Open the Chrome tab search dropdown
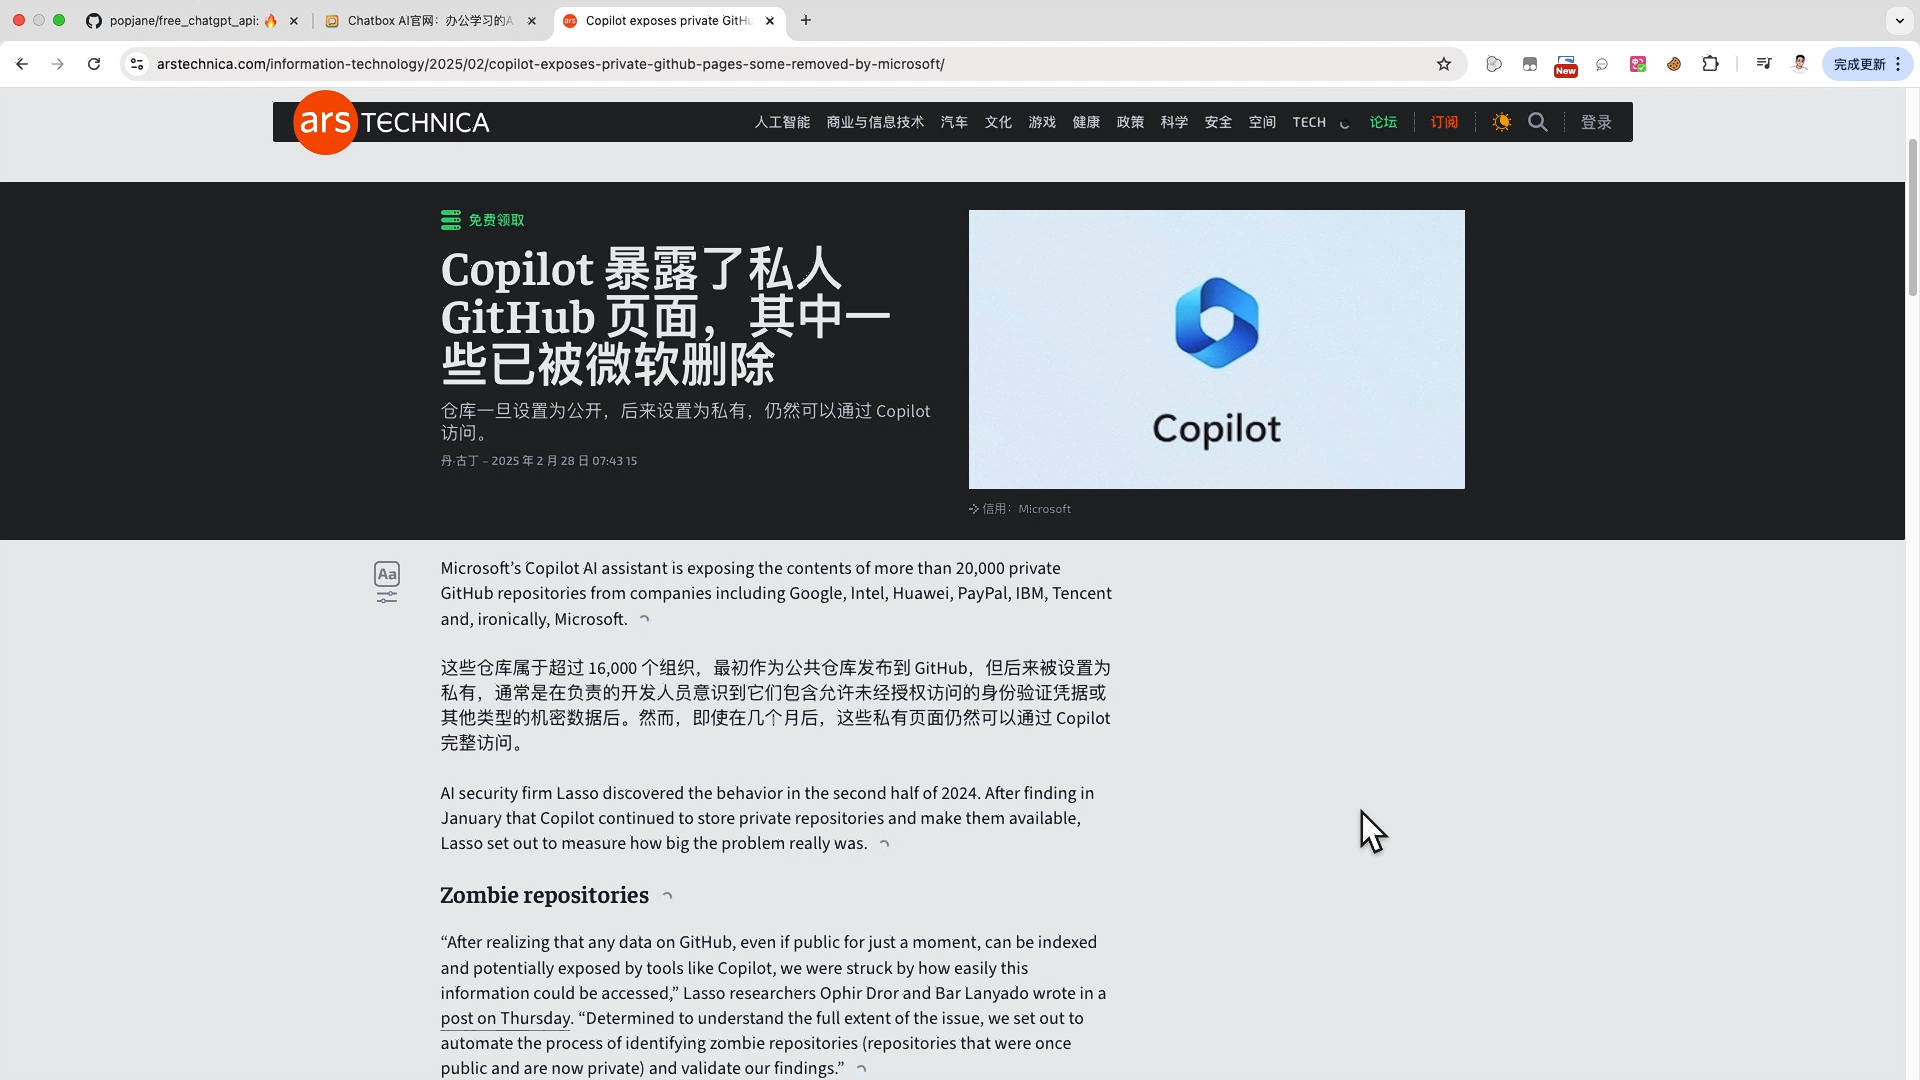Screen dimensions: 1920x1080 1899,20
